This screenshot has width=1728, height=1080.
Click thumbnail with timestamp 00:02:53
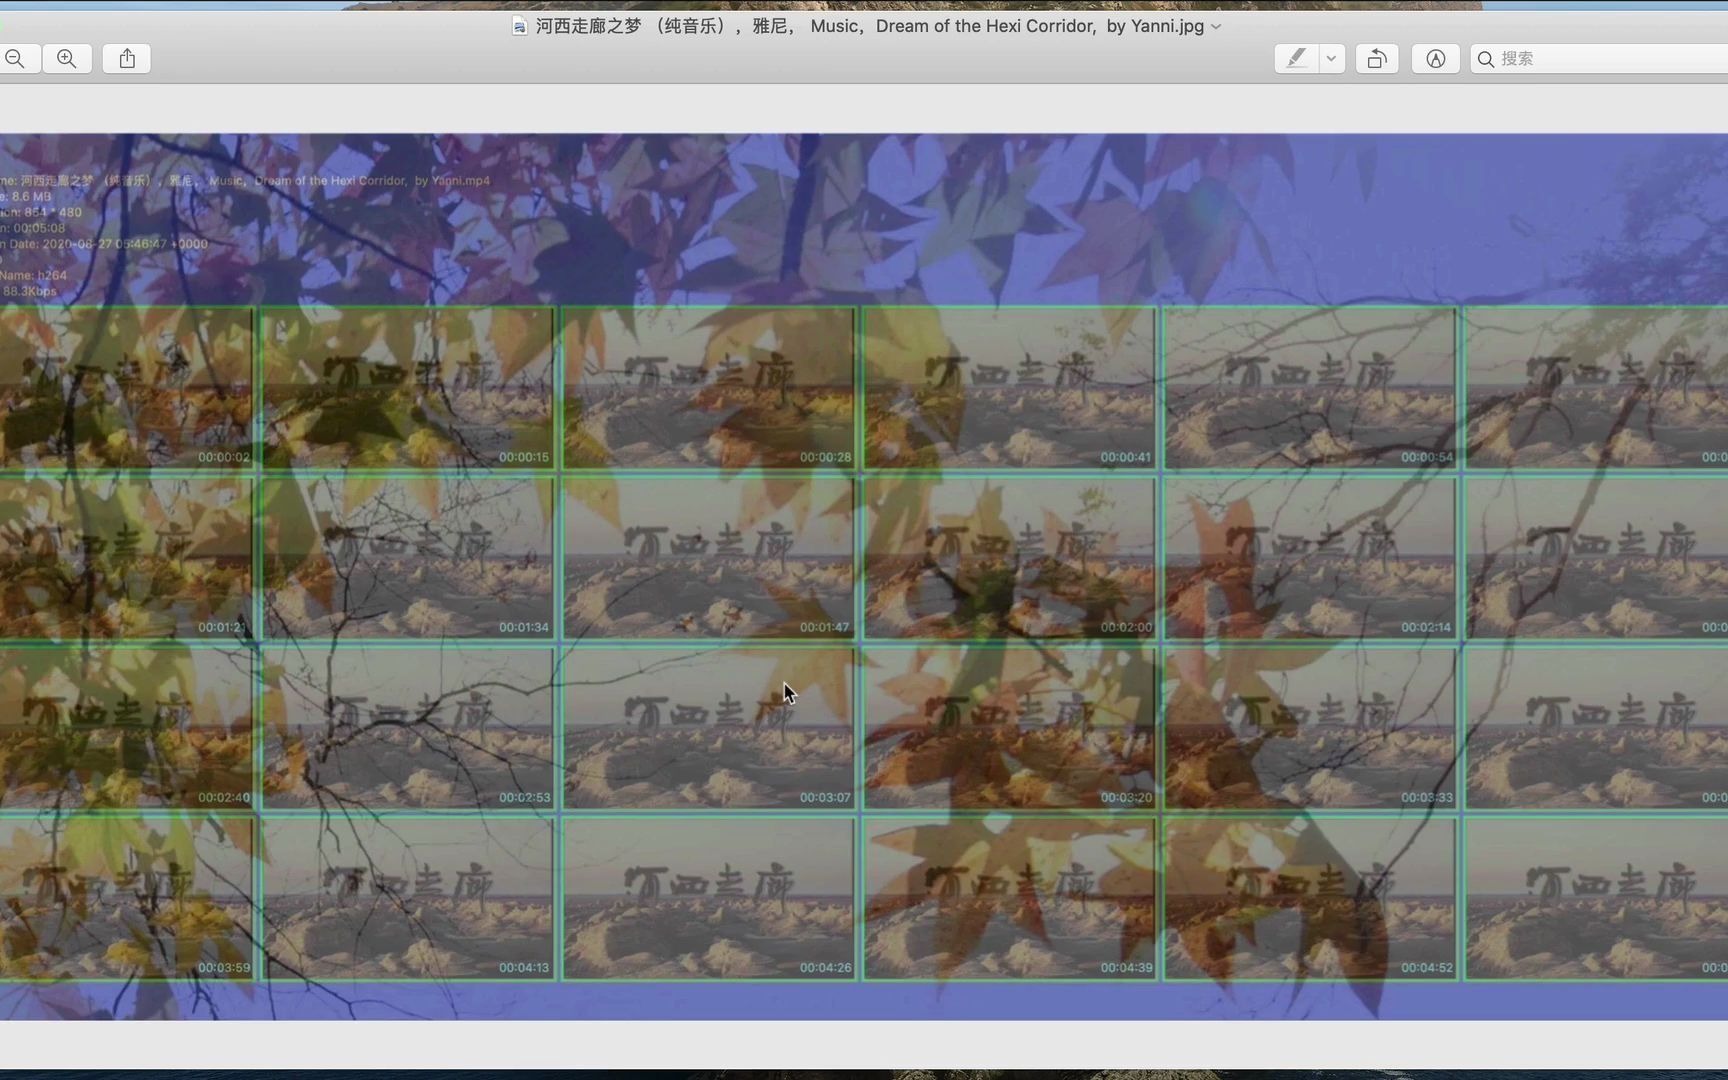point(407,728)
